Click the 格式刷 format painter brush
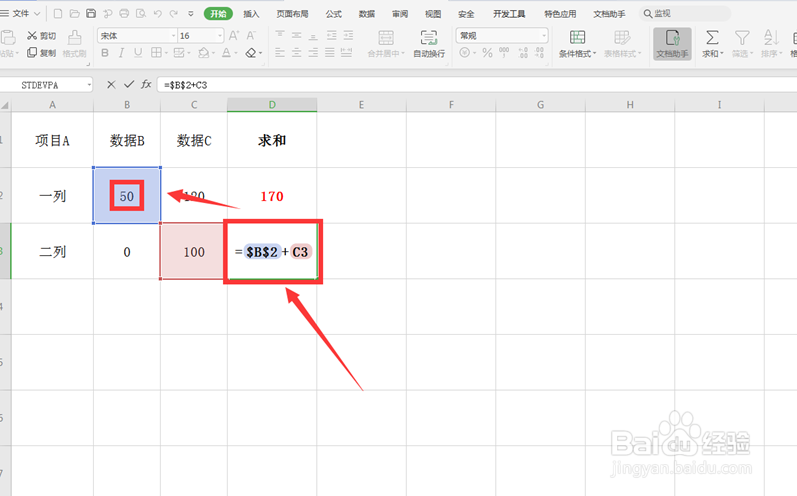 coord(74,44)
